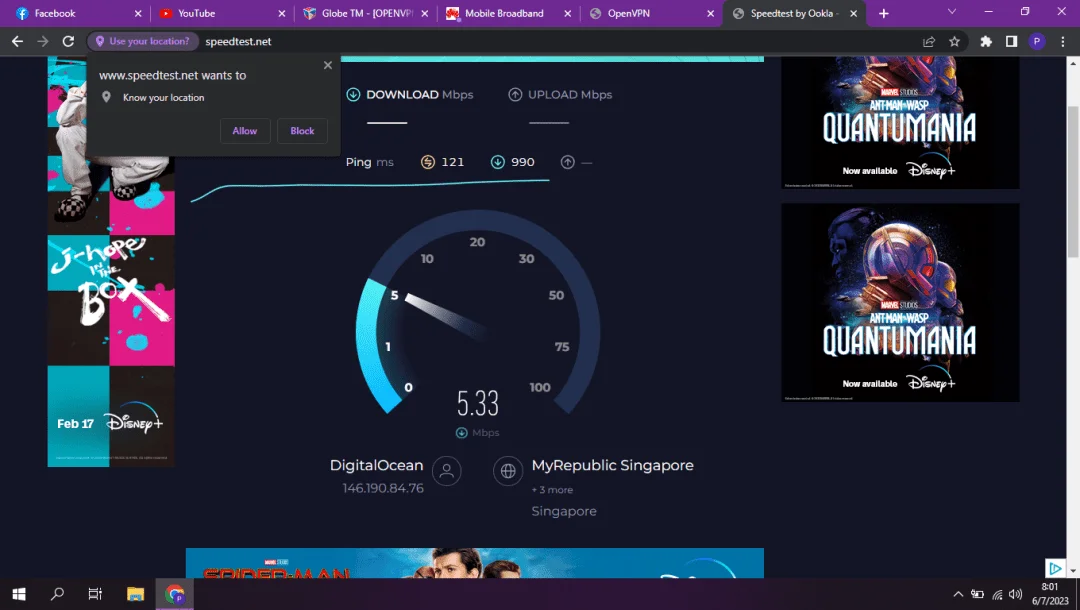
Task: Click the idle ping latency icon showing 121
Action: [x=428, y=162]
